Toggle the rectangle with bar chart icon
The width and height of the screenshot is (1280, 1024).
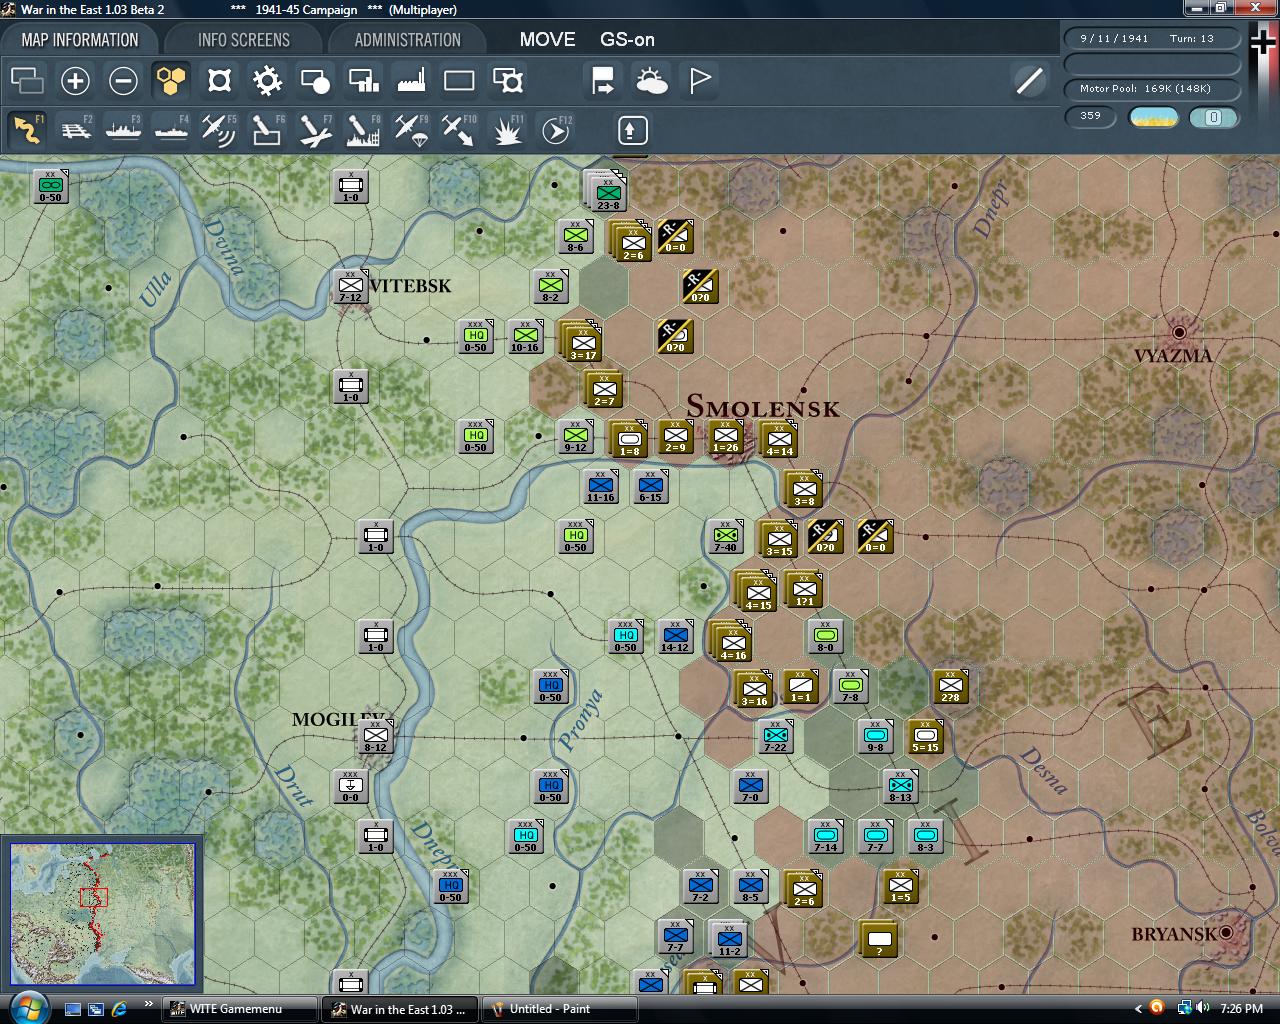tap(363, 80)
